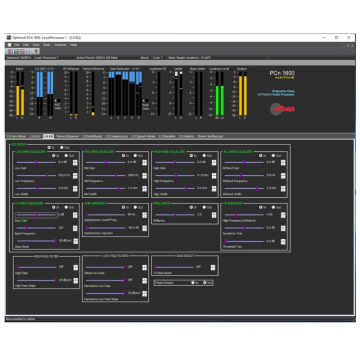Set Low Band Equalizer to Out

(66, 156)
